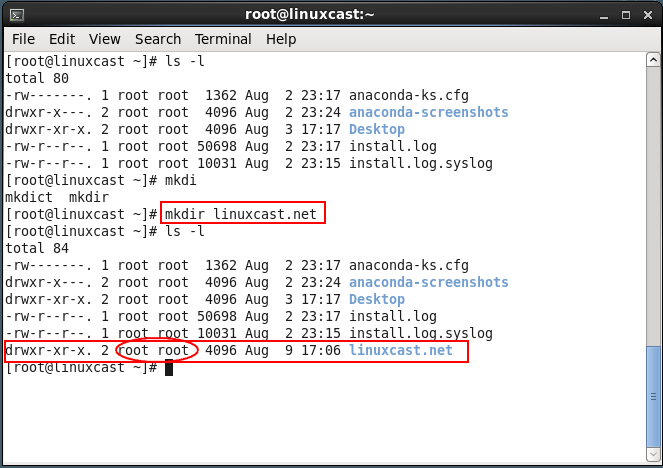This screenshot has height=468, width=663.
Task: Click the cursor block at the last prompt
Action: [169, 367]
